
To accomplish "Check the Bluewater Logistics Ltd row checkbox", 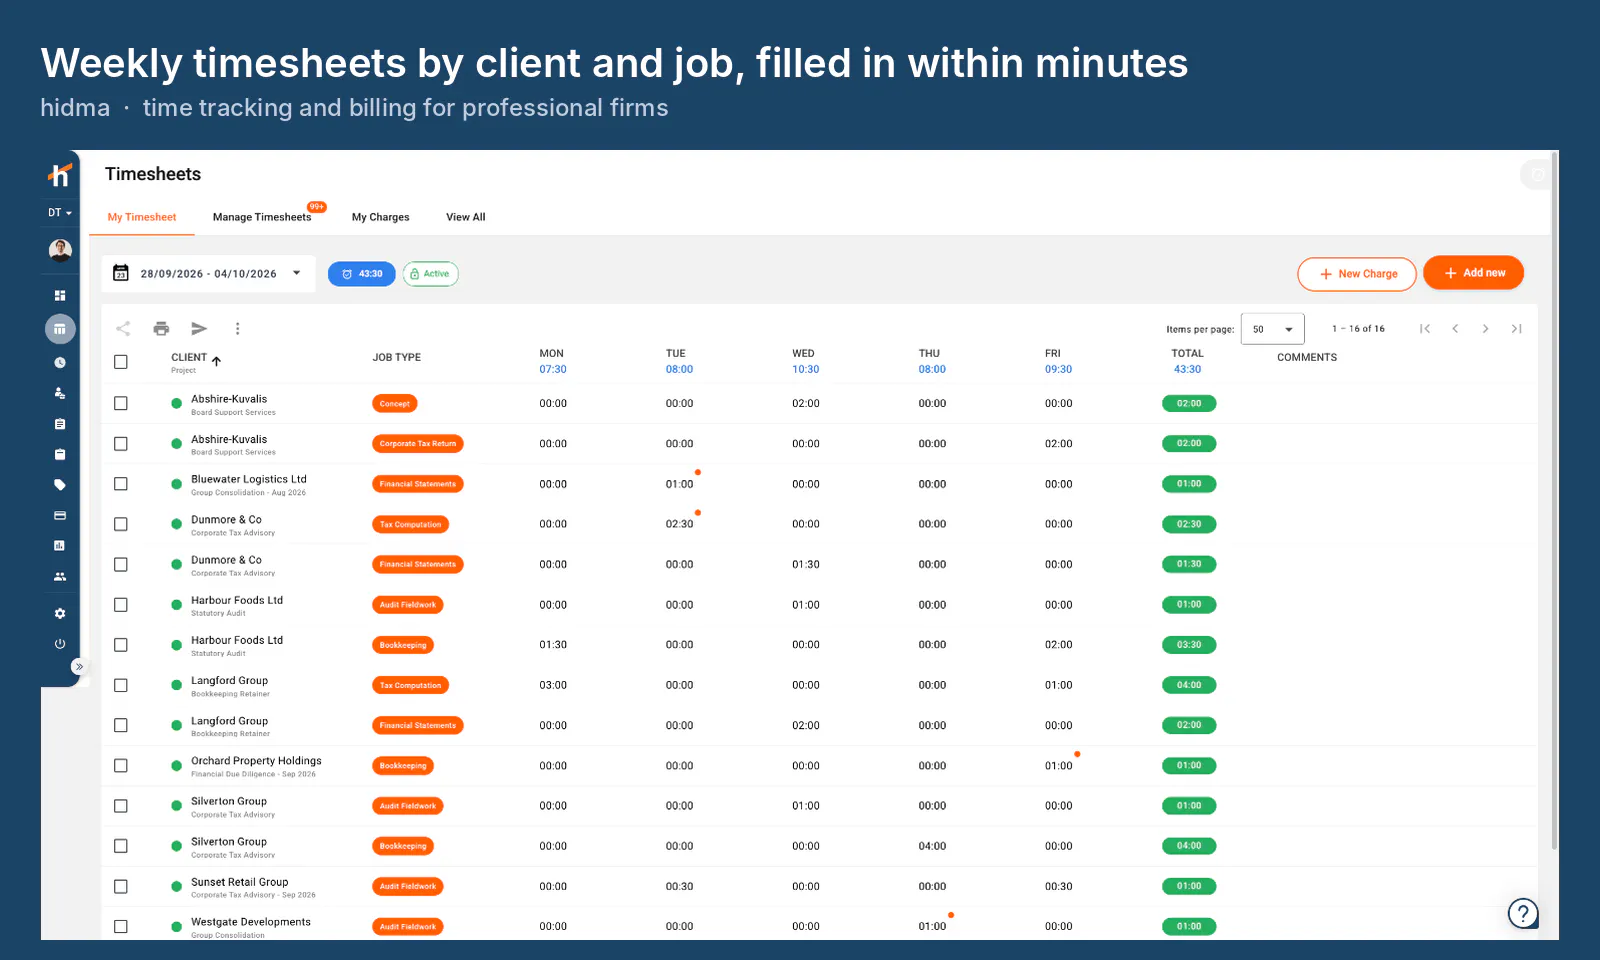I will (121, 484).
